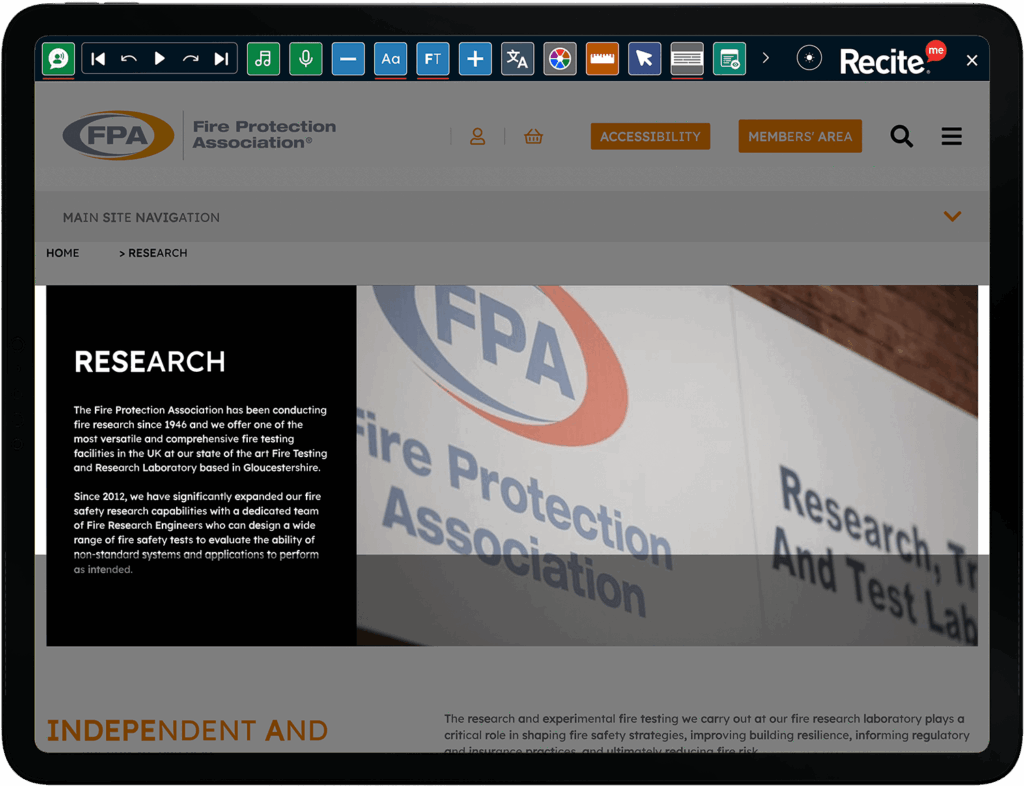Open the MEMBERS' AREA button
The height and width of the screenshot is (786, 1024).
[x=800, y=136]
